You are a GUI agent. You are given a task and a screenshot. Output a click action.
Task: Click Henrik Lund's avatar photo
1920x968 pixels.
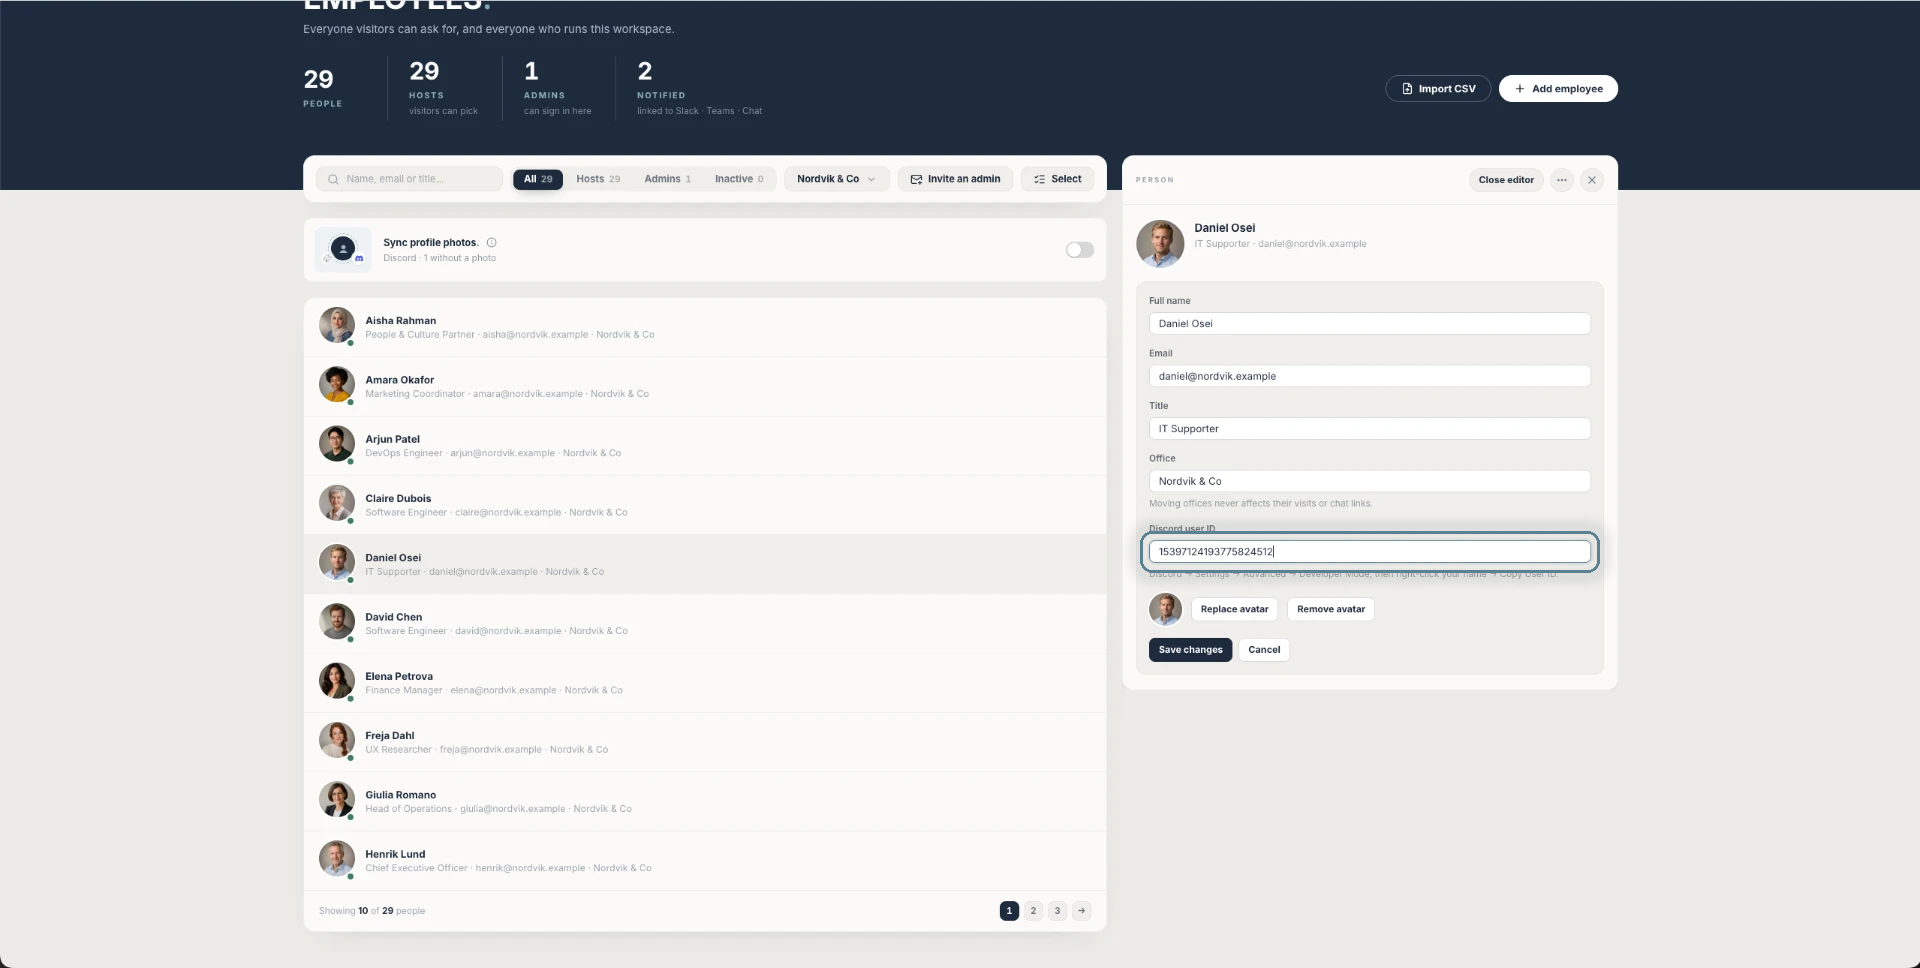click(x=337, y=860)
